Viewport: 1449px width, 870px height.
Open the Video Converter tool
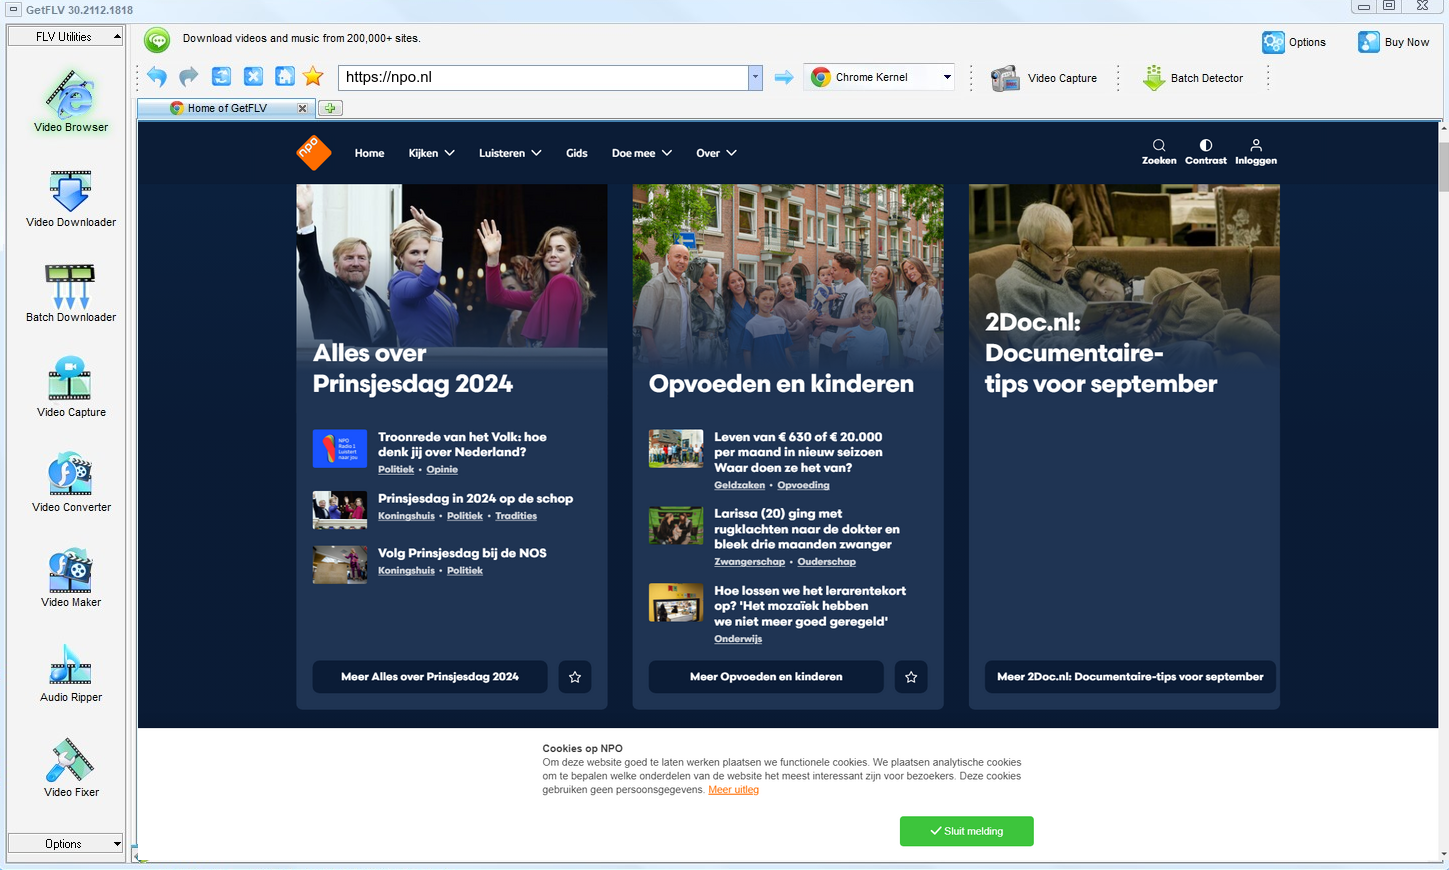(x=71, y=482)
